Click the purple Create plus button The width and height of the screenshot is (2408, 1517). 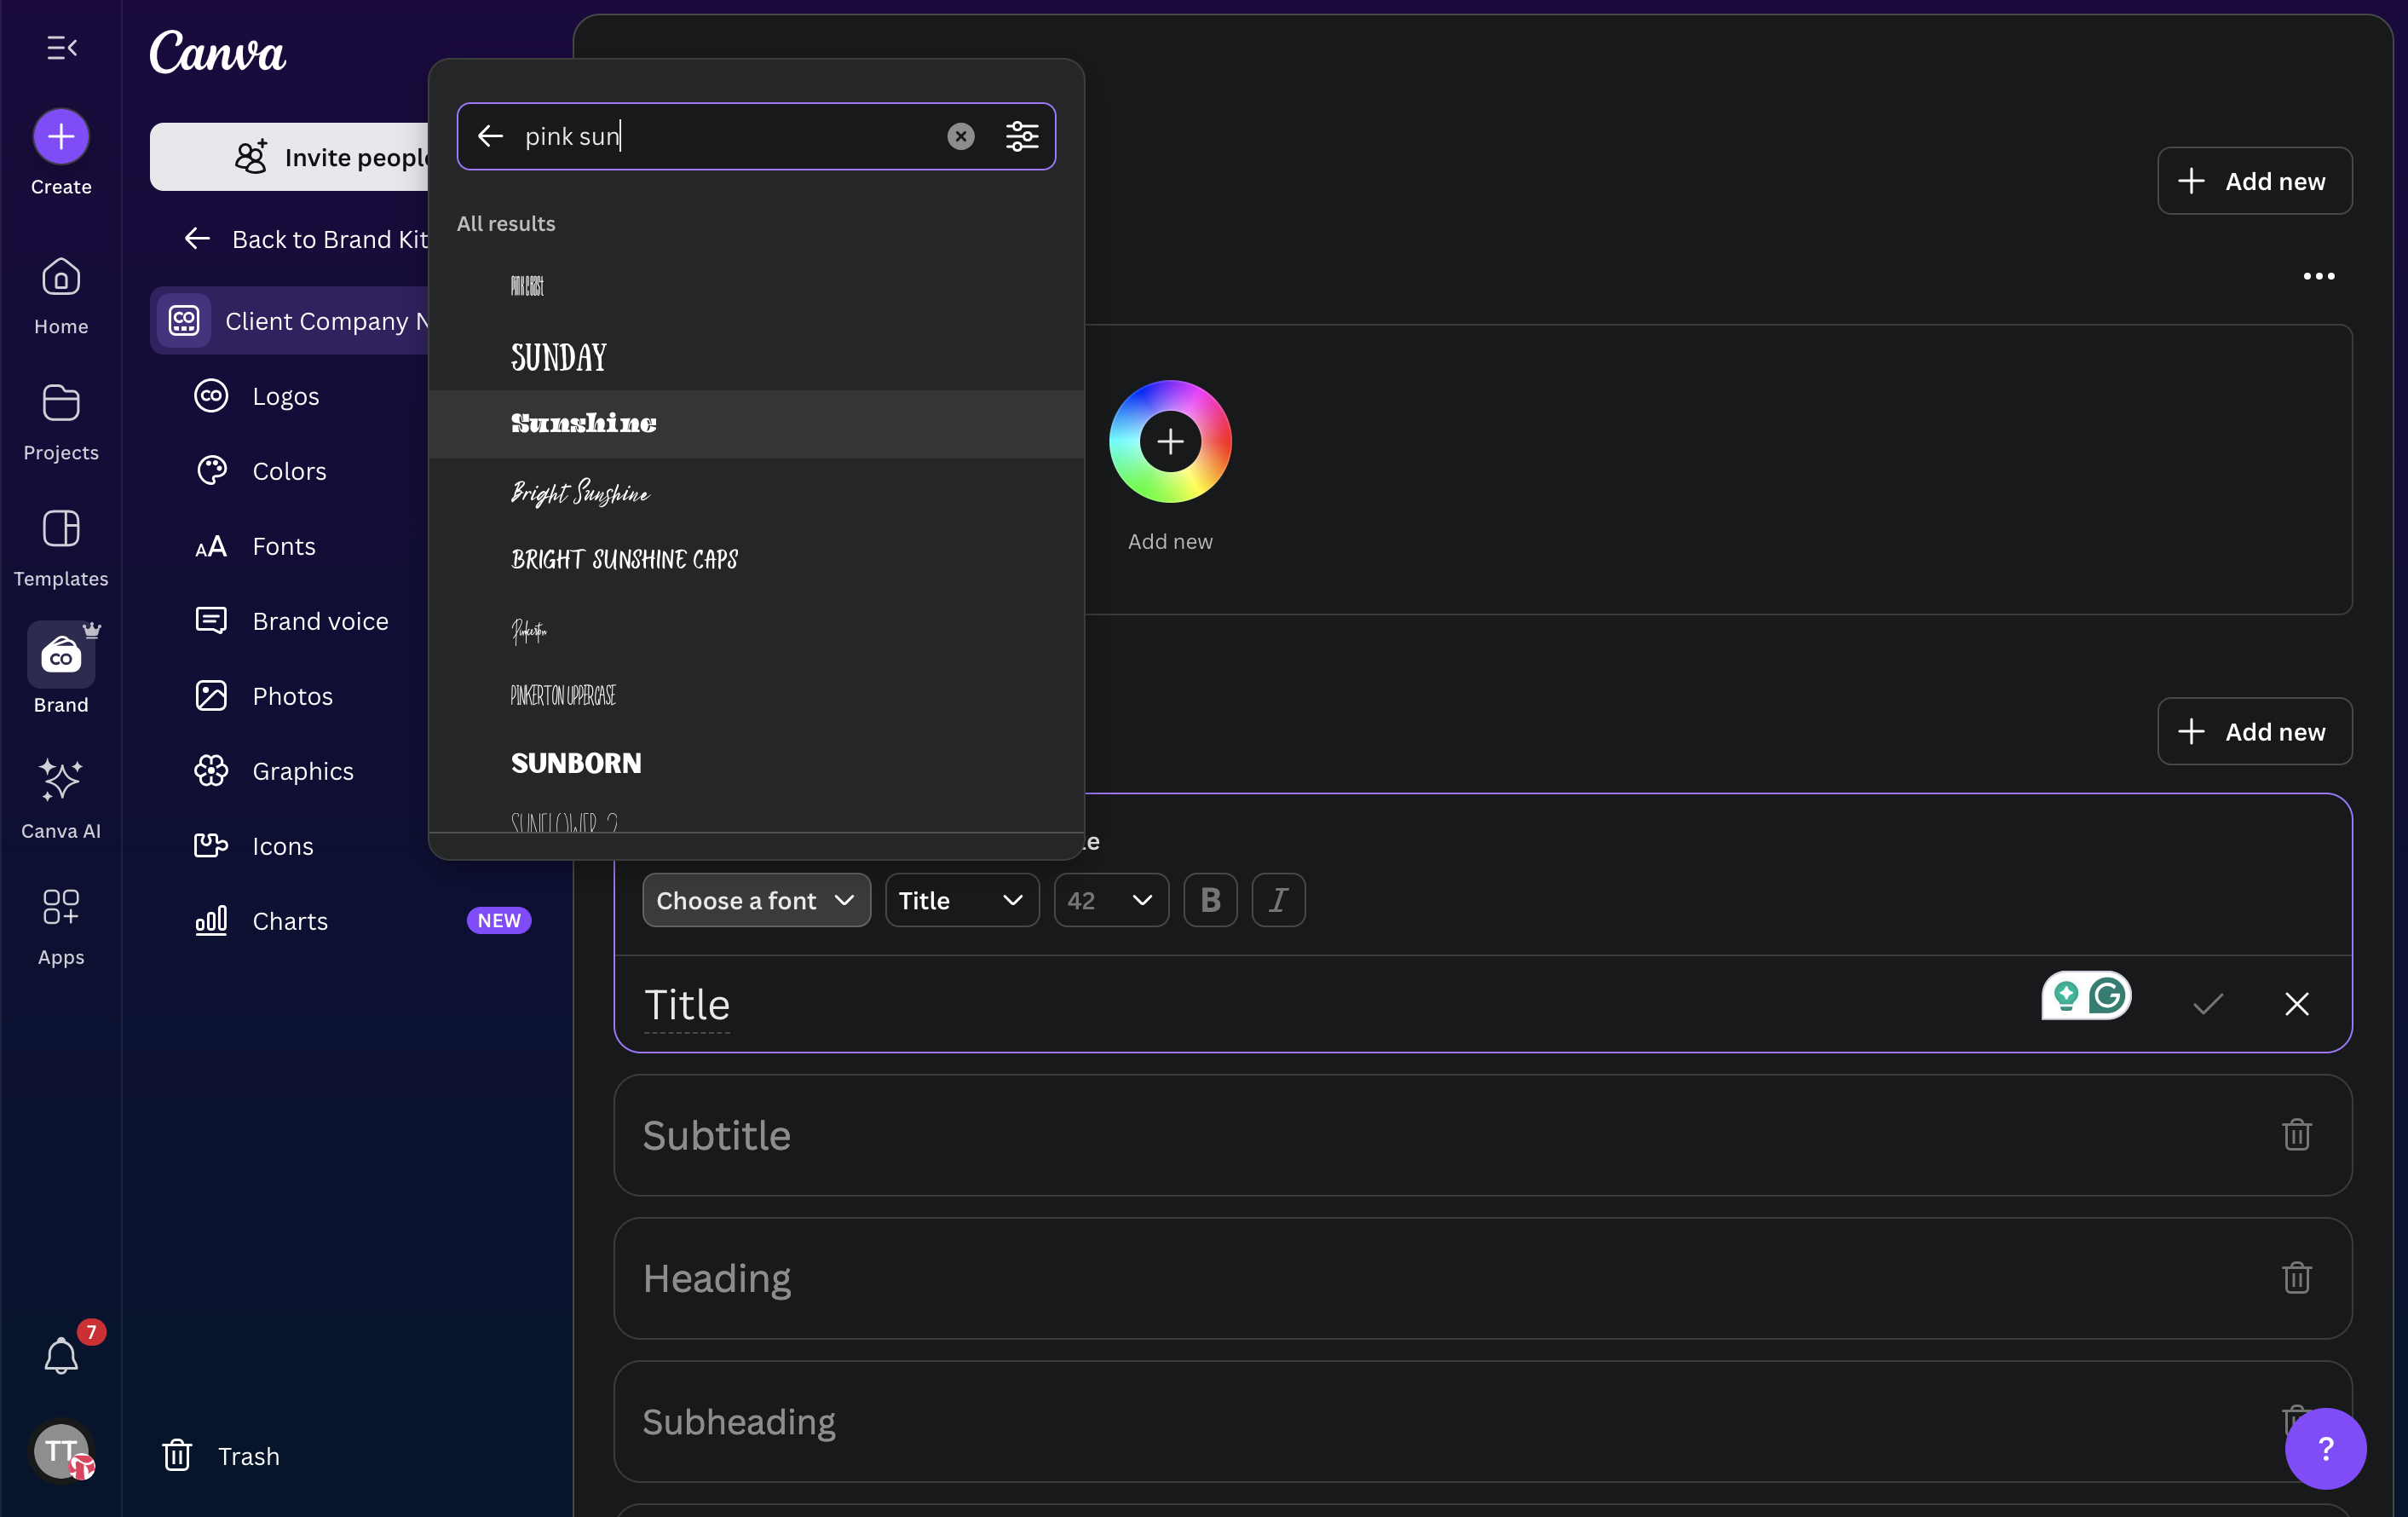click(x=61, y=136)
